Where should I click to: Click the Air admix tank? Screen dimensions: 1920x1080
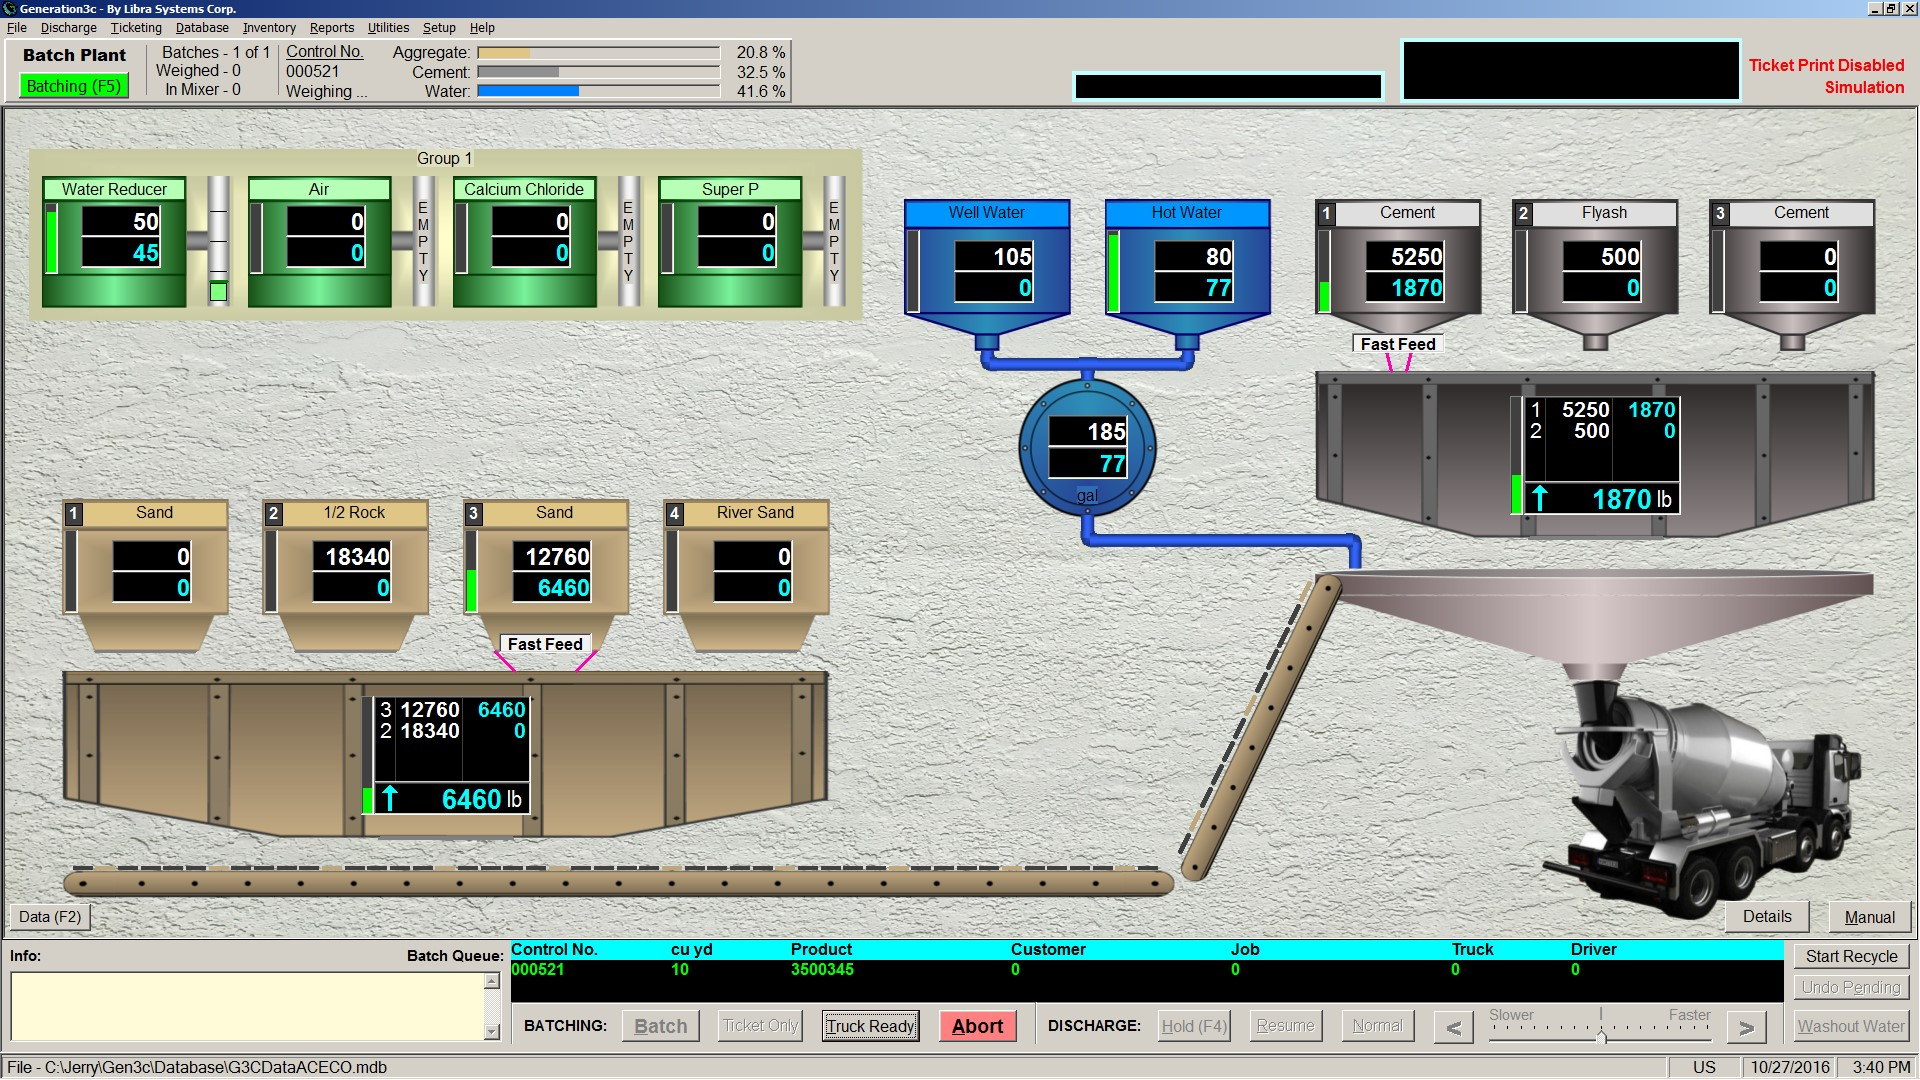(319, 242)
